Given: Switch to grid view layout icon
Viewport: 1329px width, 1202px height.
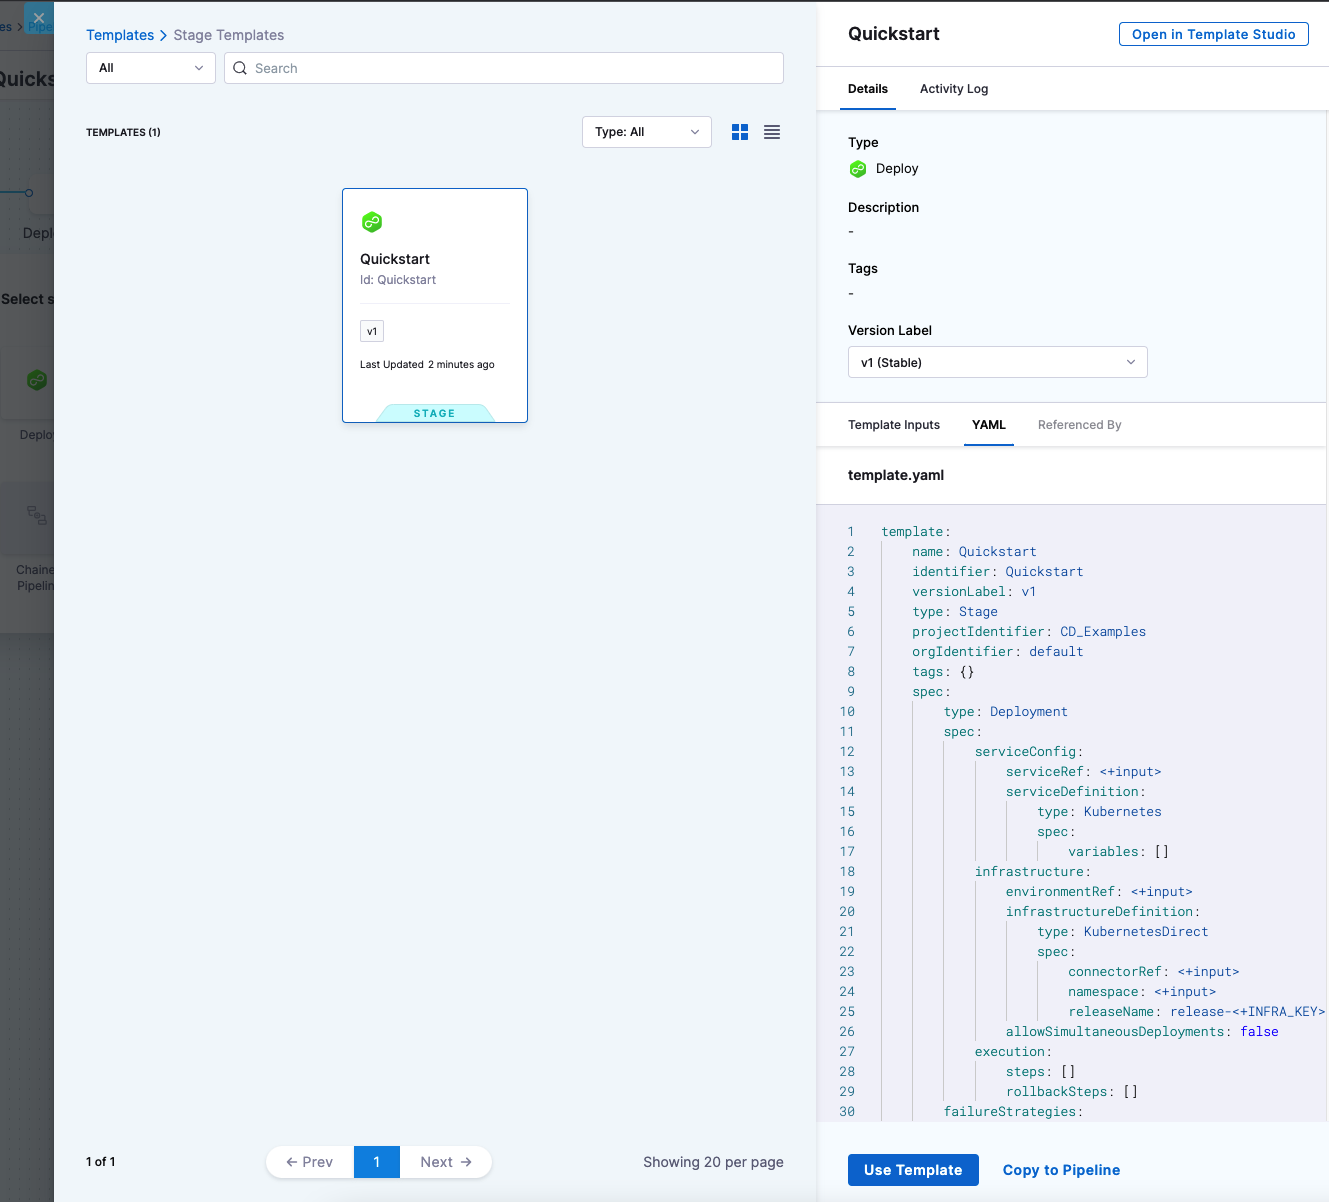Looking at the screenshot, I should coord(740,132).
